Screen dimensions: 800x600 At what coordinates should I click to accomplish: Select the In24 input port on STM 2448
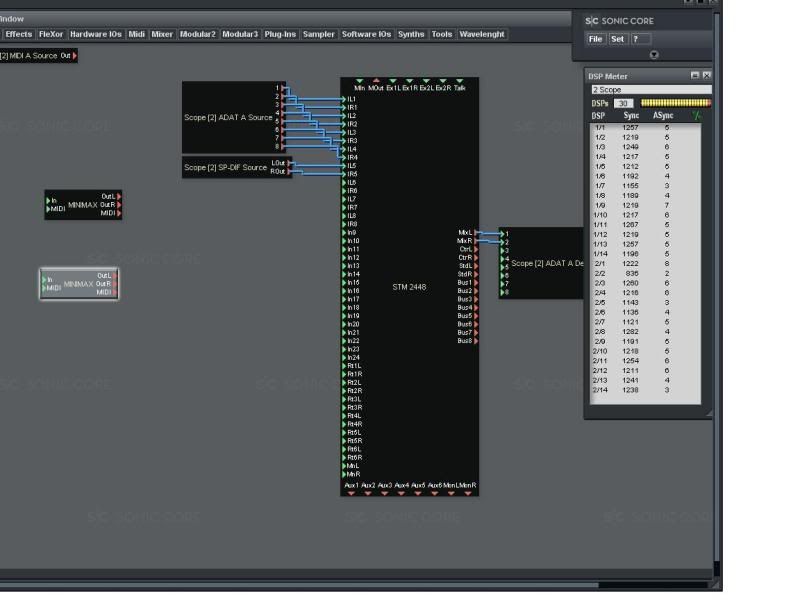pyautogui.click(x=344, y=358)
